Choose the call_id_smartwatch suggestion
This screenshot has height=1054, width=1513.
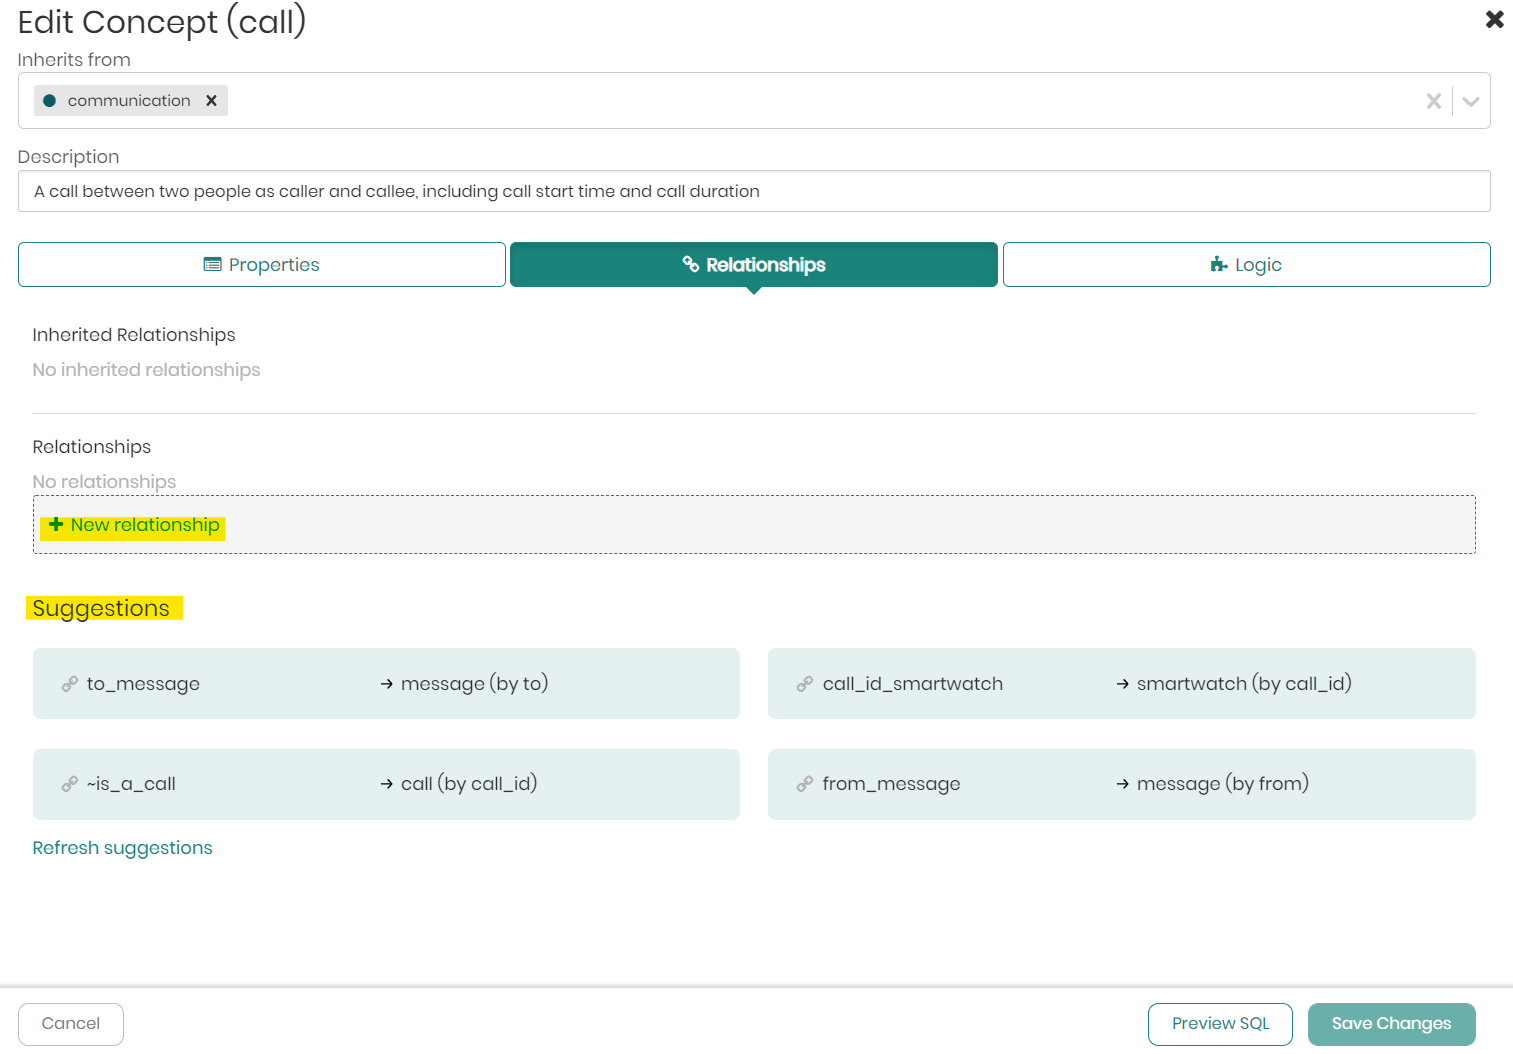[912, 684]
